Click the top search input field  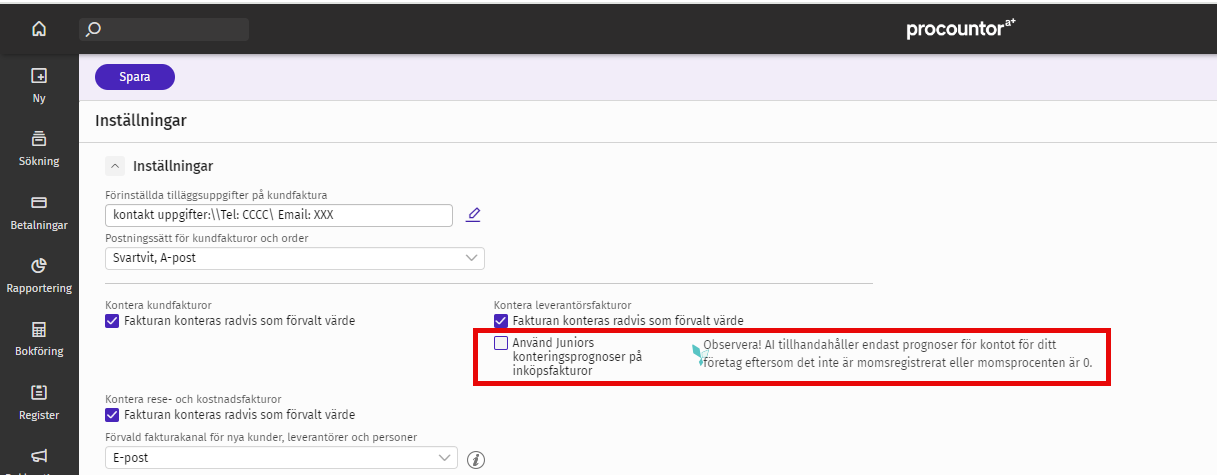[164, 29]
